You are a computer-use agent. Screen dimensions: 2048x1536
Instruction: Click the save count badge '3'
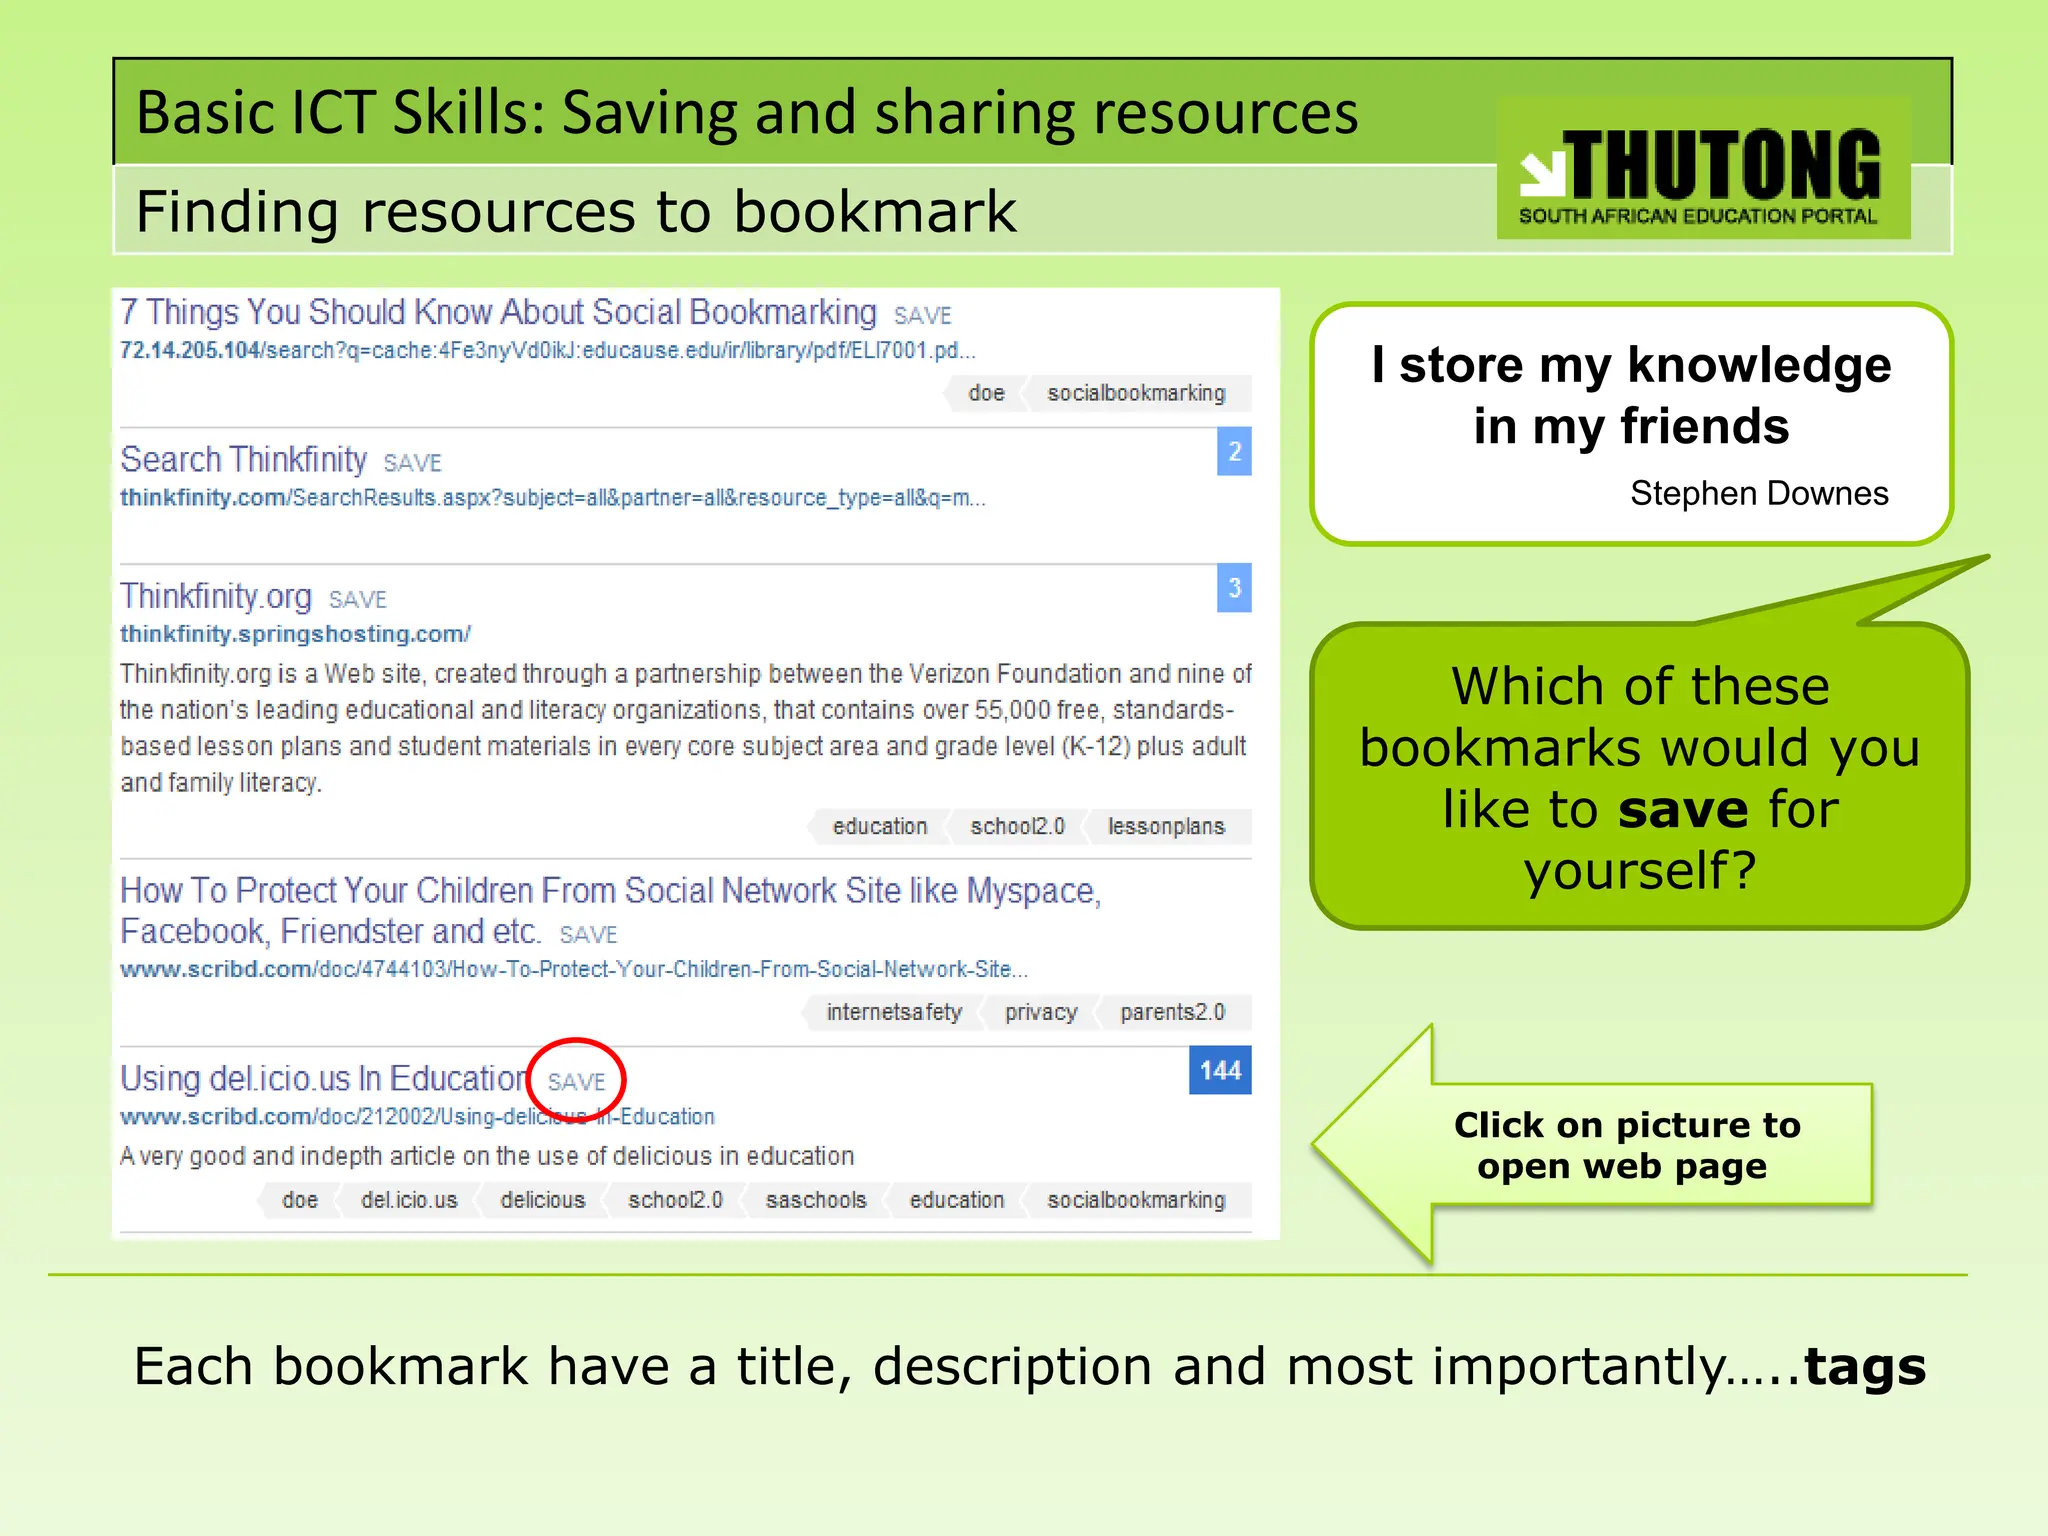click(x=1234, y=588)
